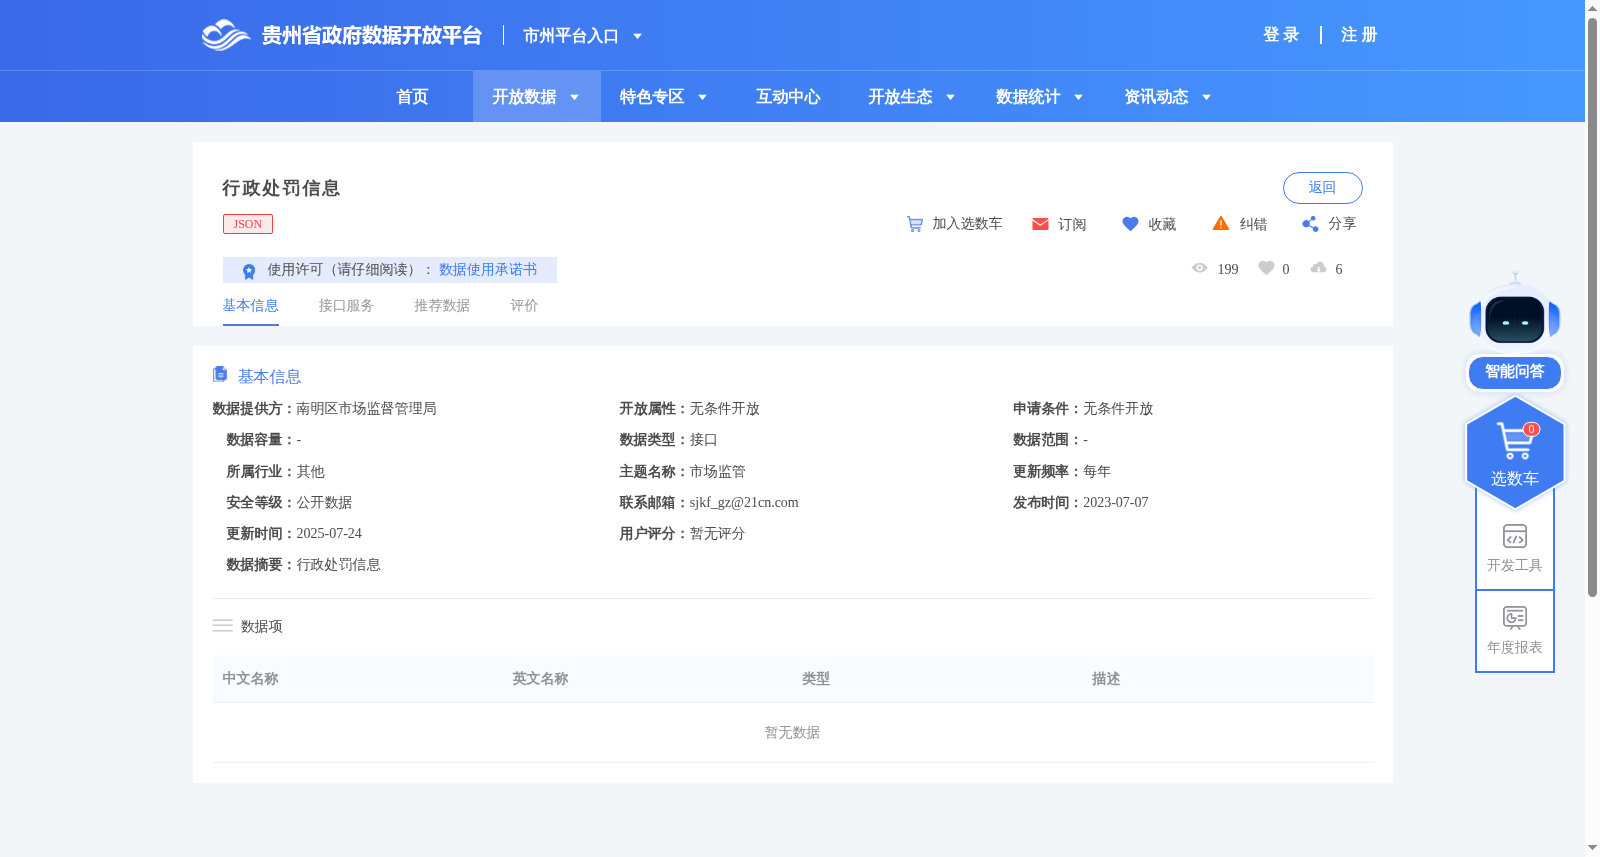This screenshot has height=857, width=1600.
Task: Click the 收藏 label
Action: pos(1162,225)
